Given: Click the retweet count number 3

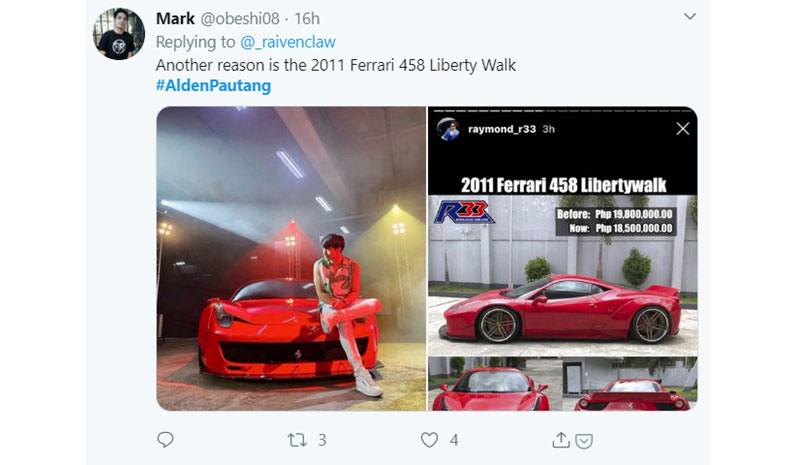Looking at the screenshot, I should (x=322, y=440).
